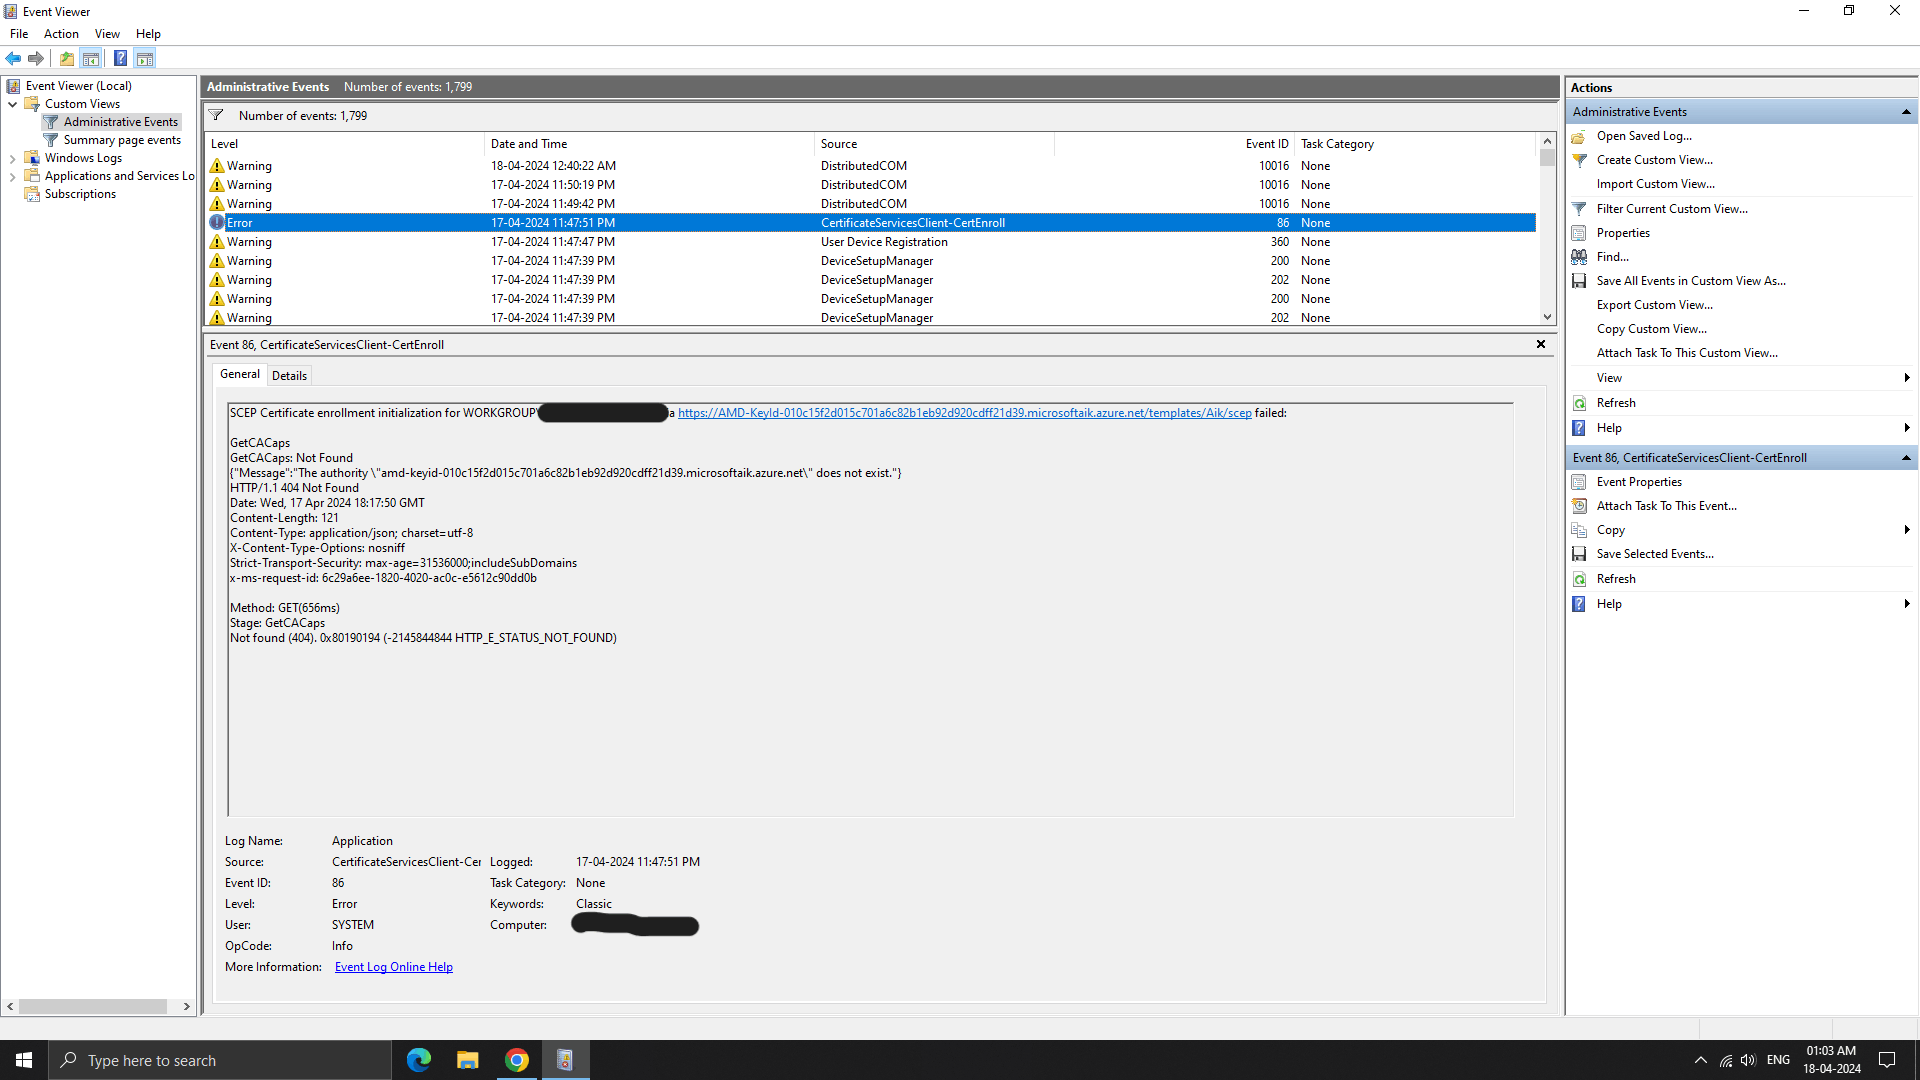Toggle the Show/Hide Action Pane icon
The width and height of the screenshot is (1920, 1080).
click(x=145, y=58)
